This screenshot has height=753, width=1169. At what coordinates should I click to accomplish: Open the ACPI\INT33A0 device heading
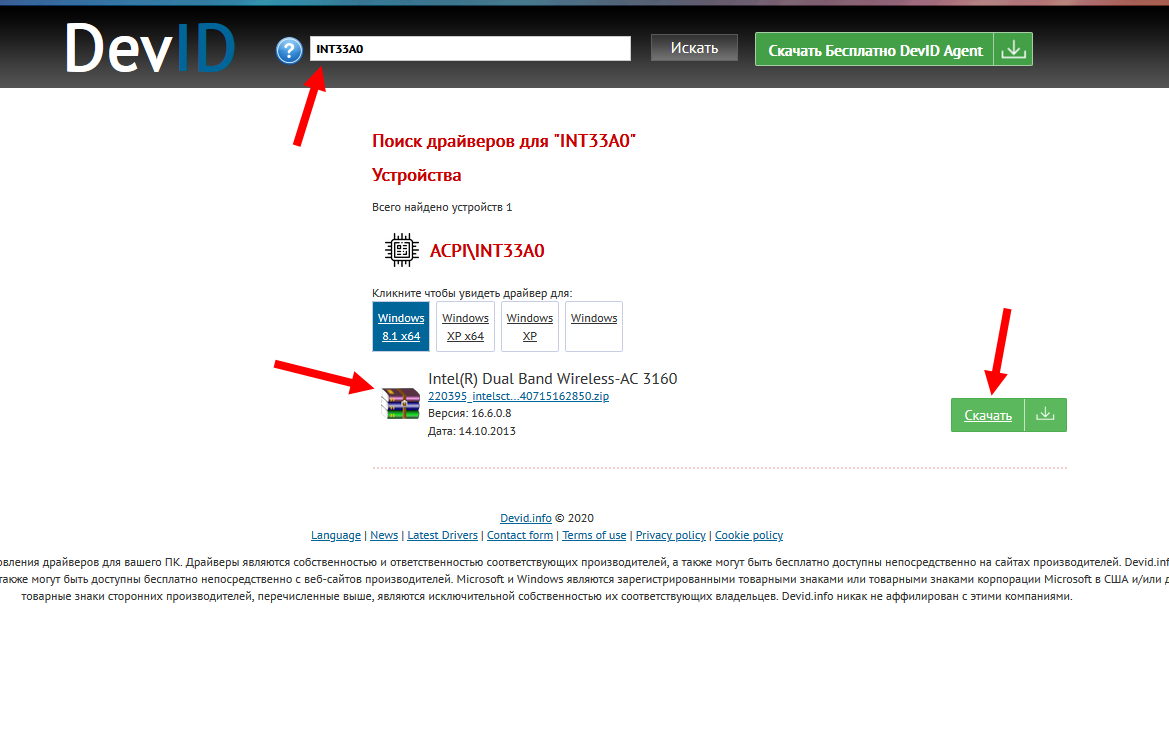point(487,251)
